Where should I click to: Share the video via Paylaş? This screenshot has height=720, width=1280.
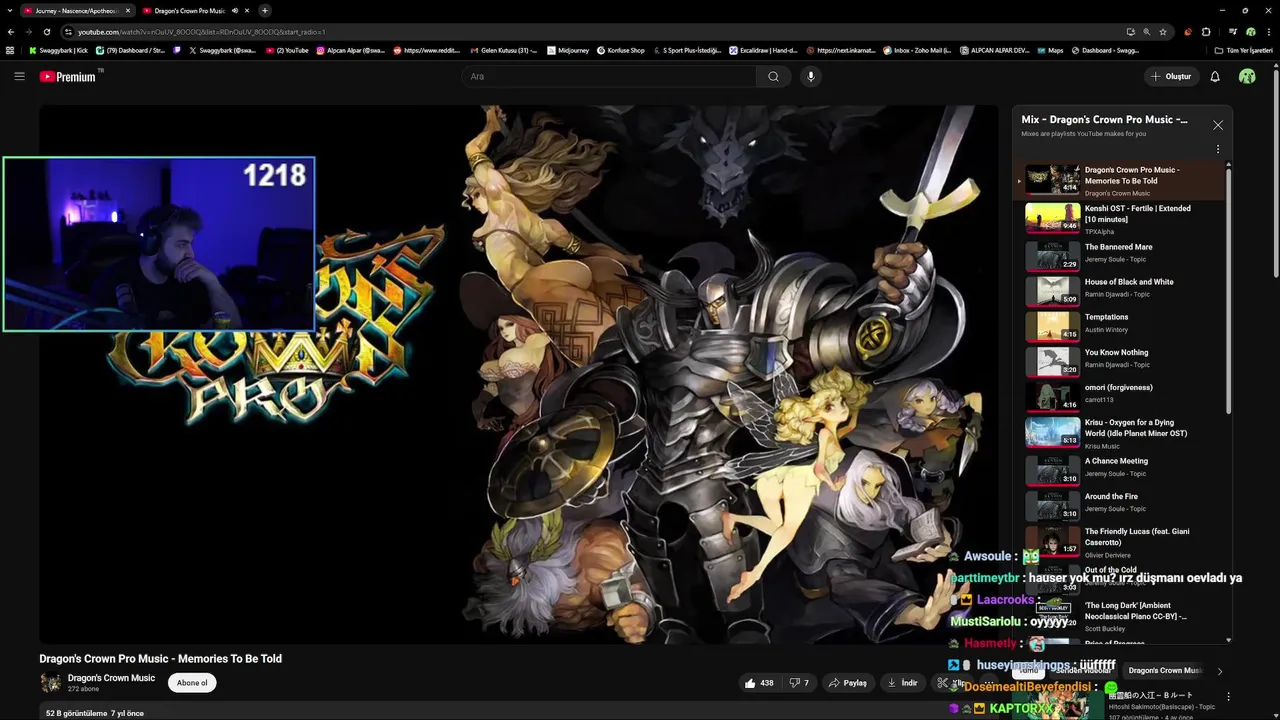click(847, 683)
